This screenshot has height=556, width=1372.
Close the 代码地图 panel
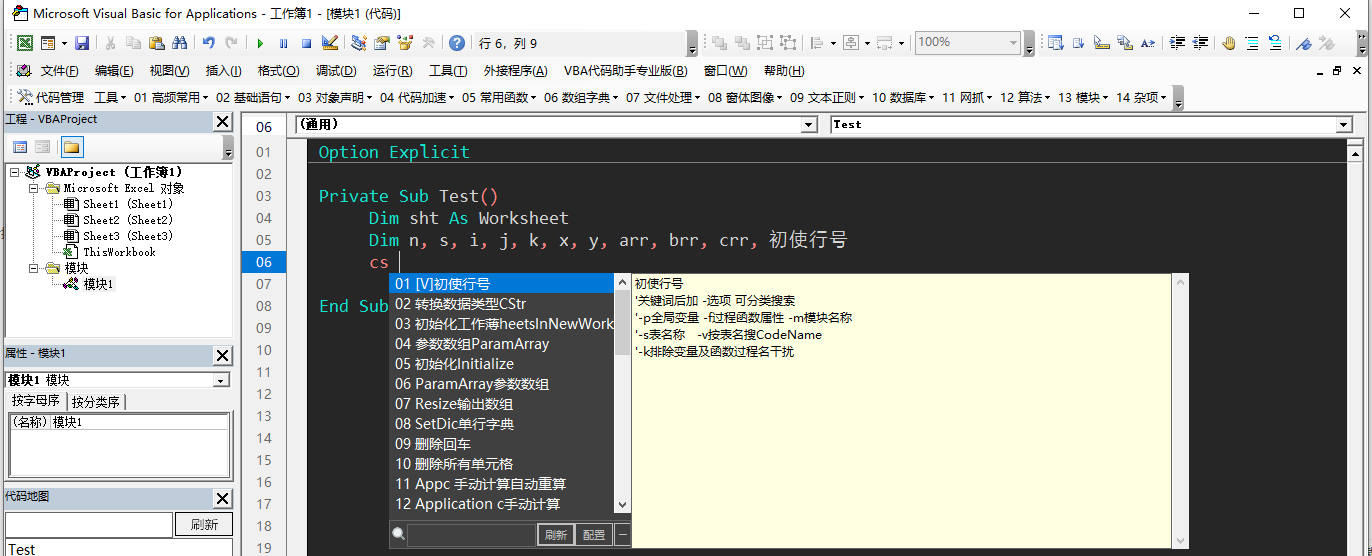pyautogui.click(x=222, y=497)
